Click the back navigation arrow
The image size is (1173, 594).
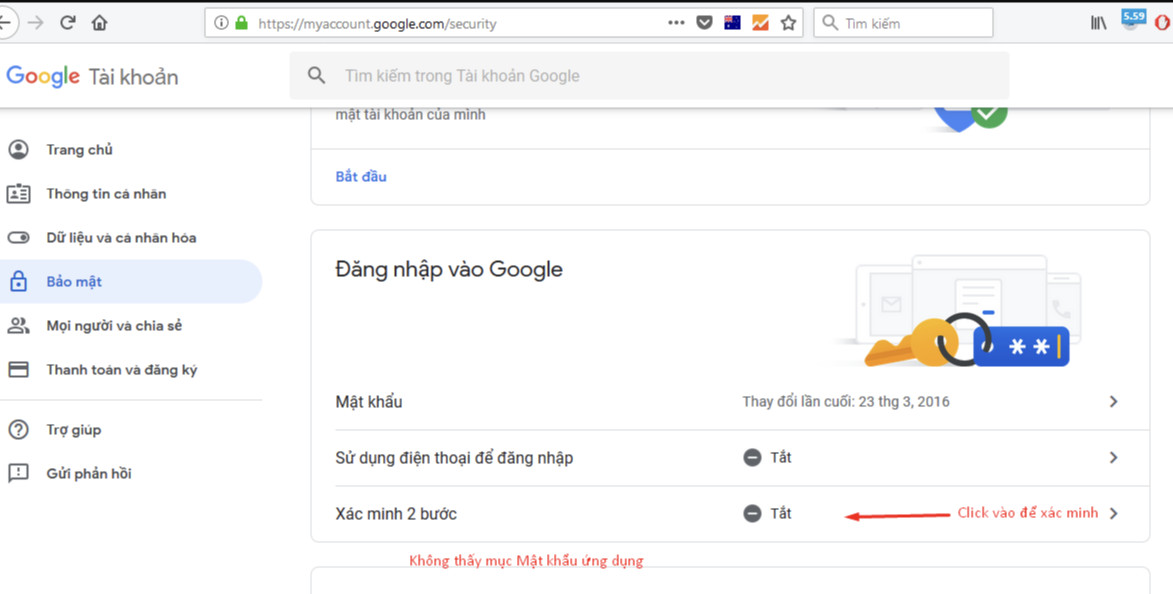(4, 22)
